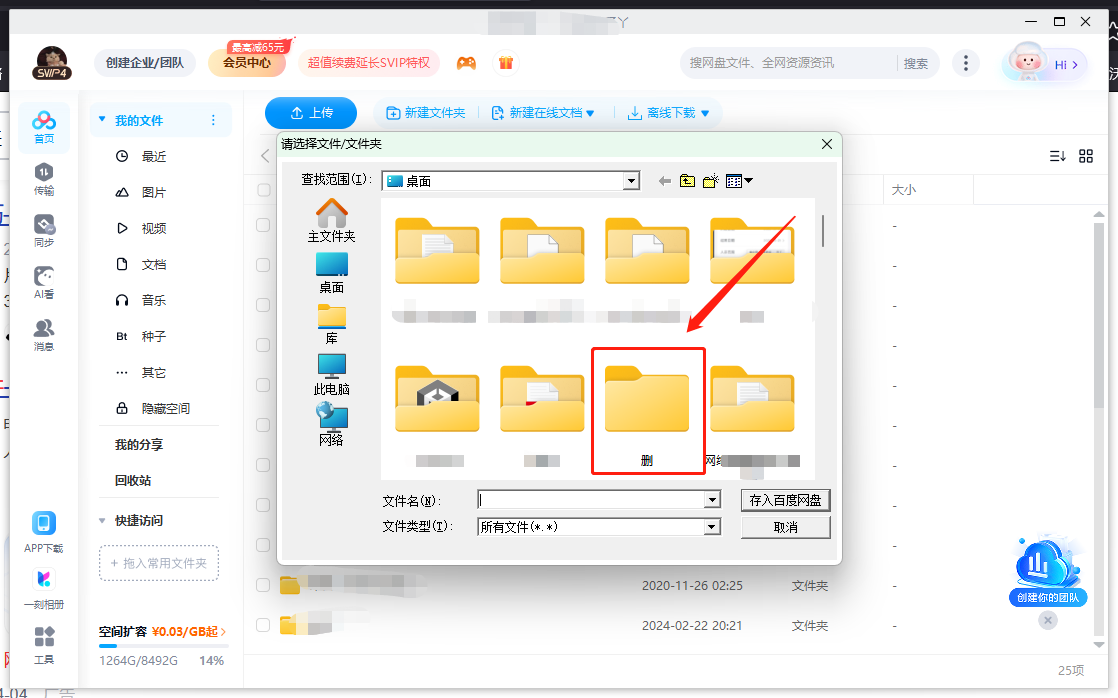Check the selection circle on the 2024-02-22 folder row
The width and height of the screenshot is (1118, 698).
[x=262, y=625]
